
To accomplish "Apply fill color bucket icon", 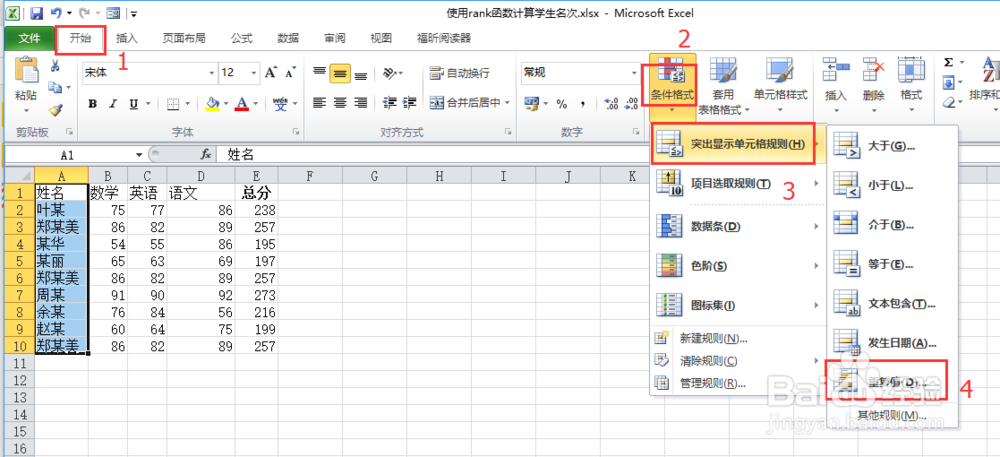I will [213, 103].
